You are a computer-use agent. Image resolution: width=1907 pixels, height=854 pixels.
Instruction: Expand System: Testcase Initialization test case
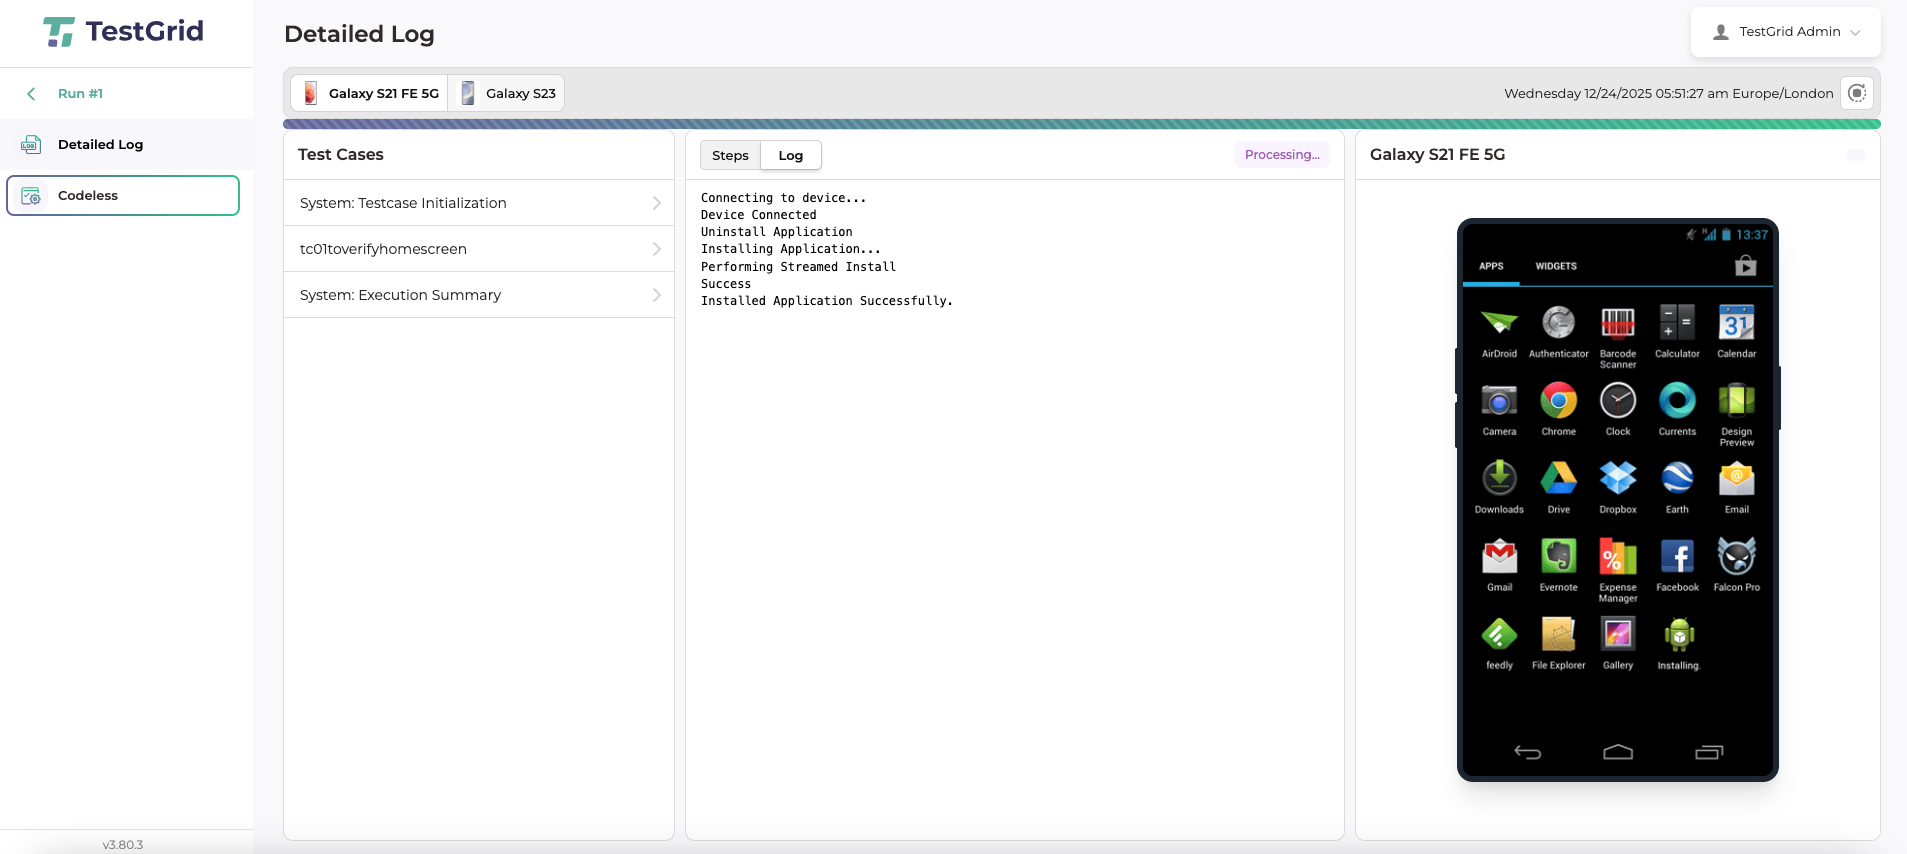(479, 203)
